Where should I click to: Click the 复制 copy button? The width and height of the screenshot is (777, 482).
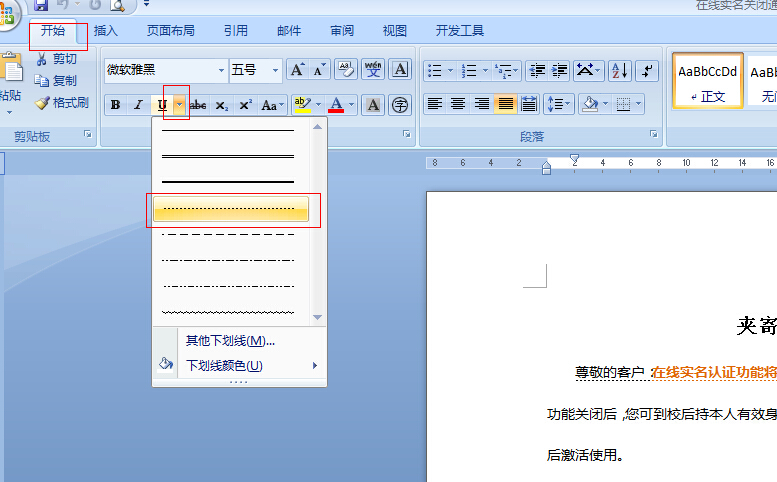[56, 81]
